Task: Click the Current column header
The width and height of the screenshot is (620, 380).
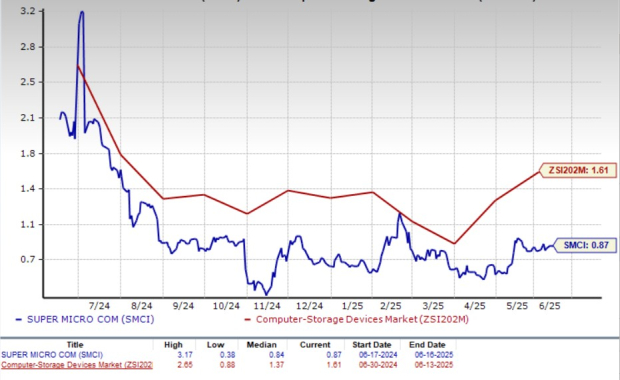Action: pyautogui.click(x=315, y=345)
